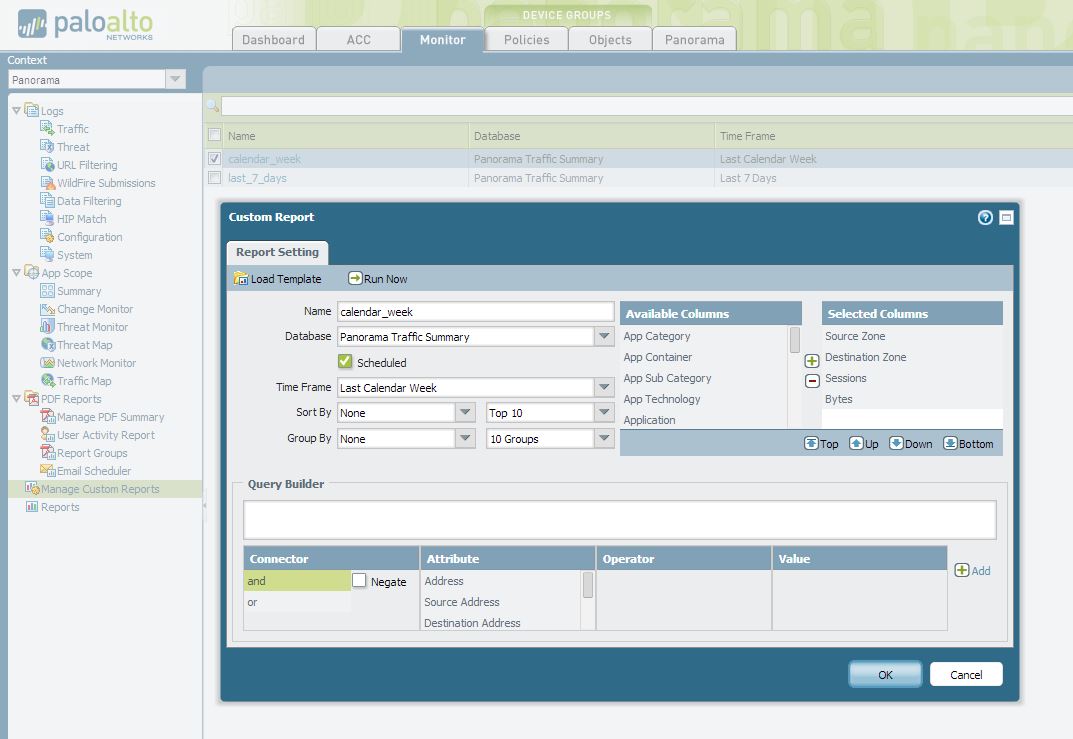Click the green plus add-column icon
This screenshot has height=739, width=1073.
pyautogui.click(x=812, y=361)
